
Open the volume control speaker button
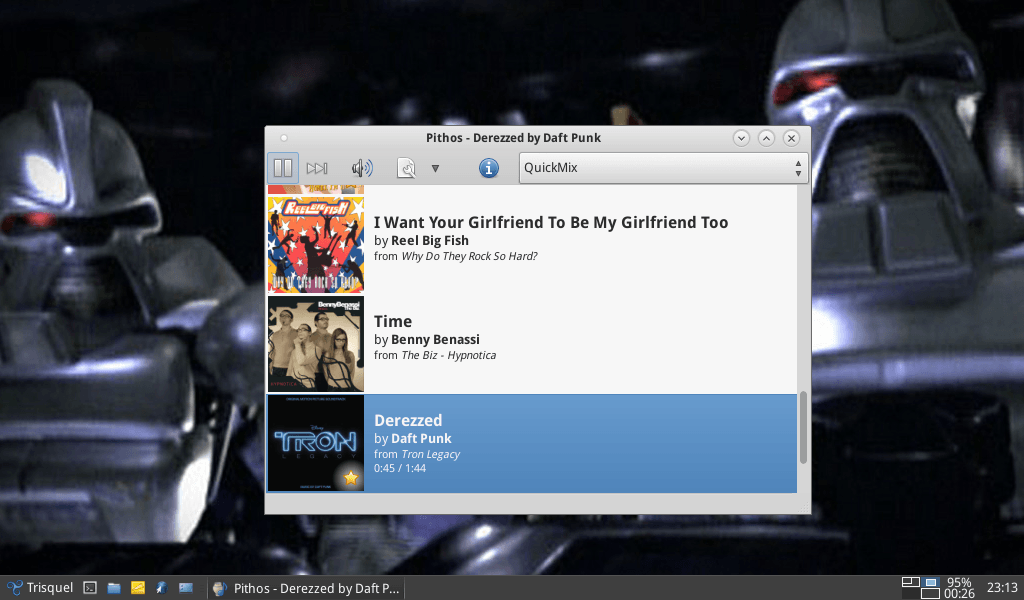click(x=362, y=168)
